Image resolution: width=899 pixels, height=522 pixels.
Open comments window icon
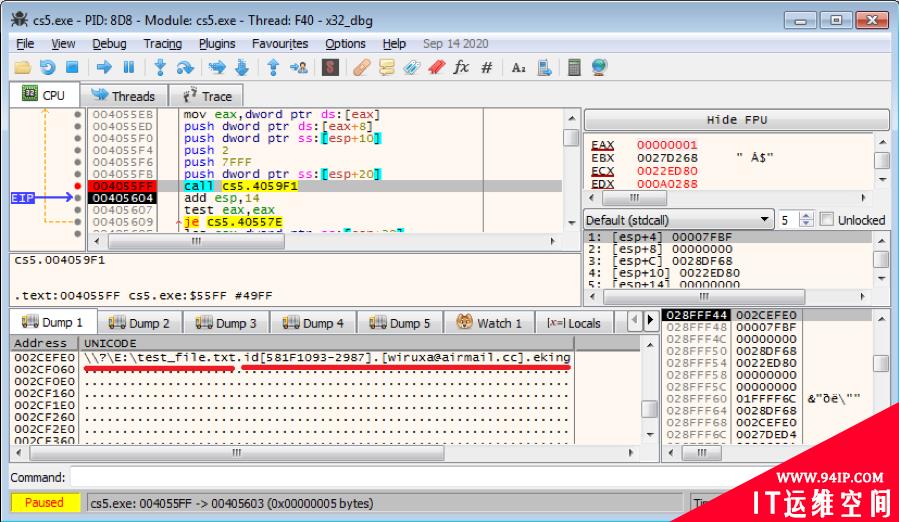pyautogui.click(x=387, y=68)
